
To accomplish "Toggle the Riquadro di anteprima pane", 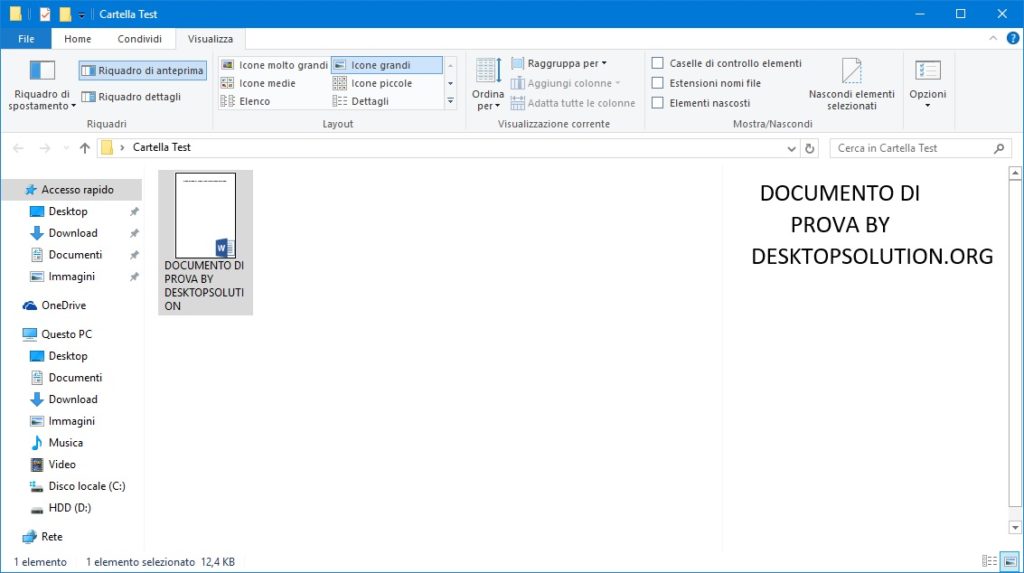I will pos(142,71).
